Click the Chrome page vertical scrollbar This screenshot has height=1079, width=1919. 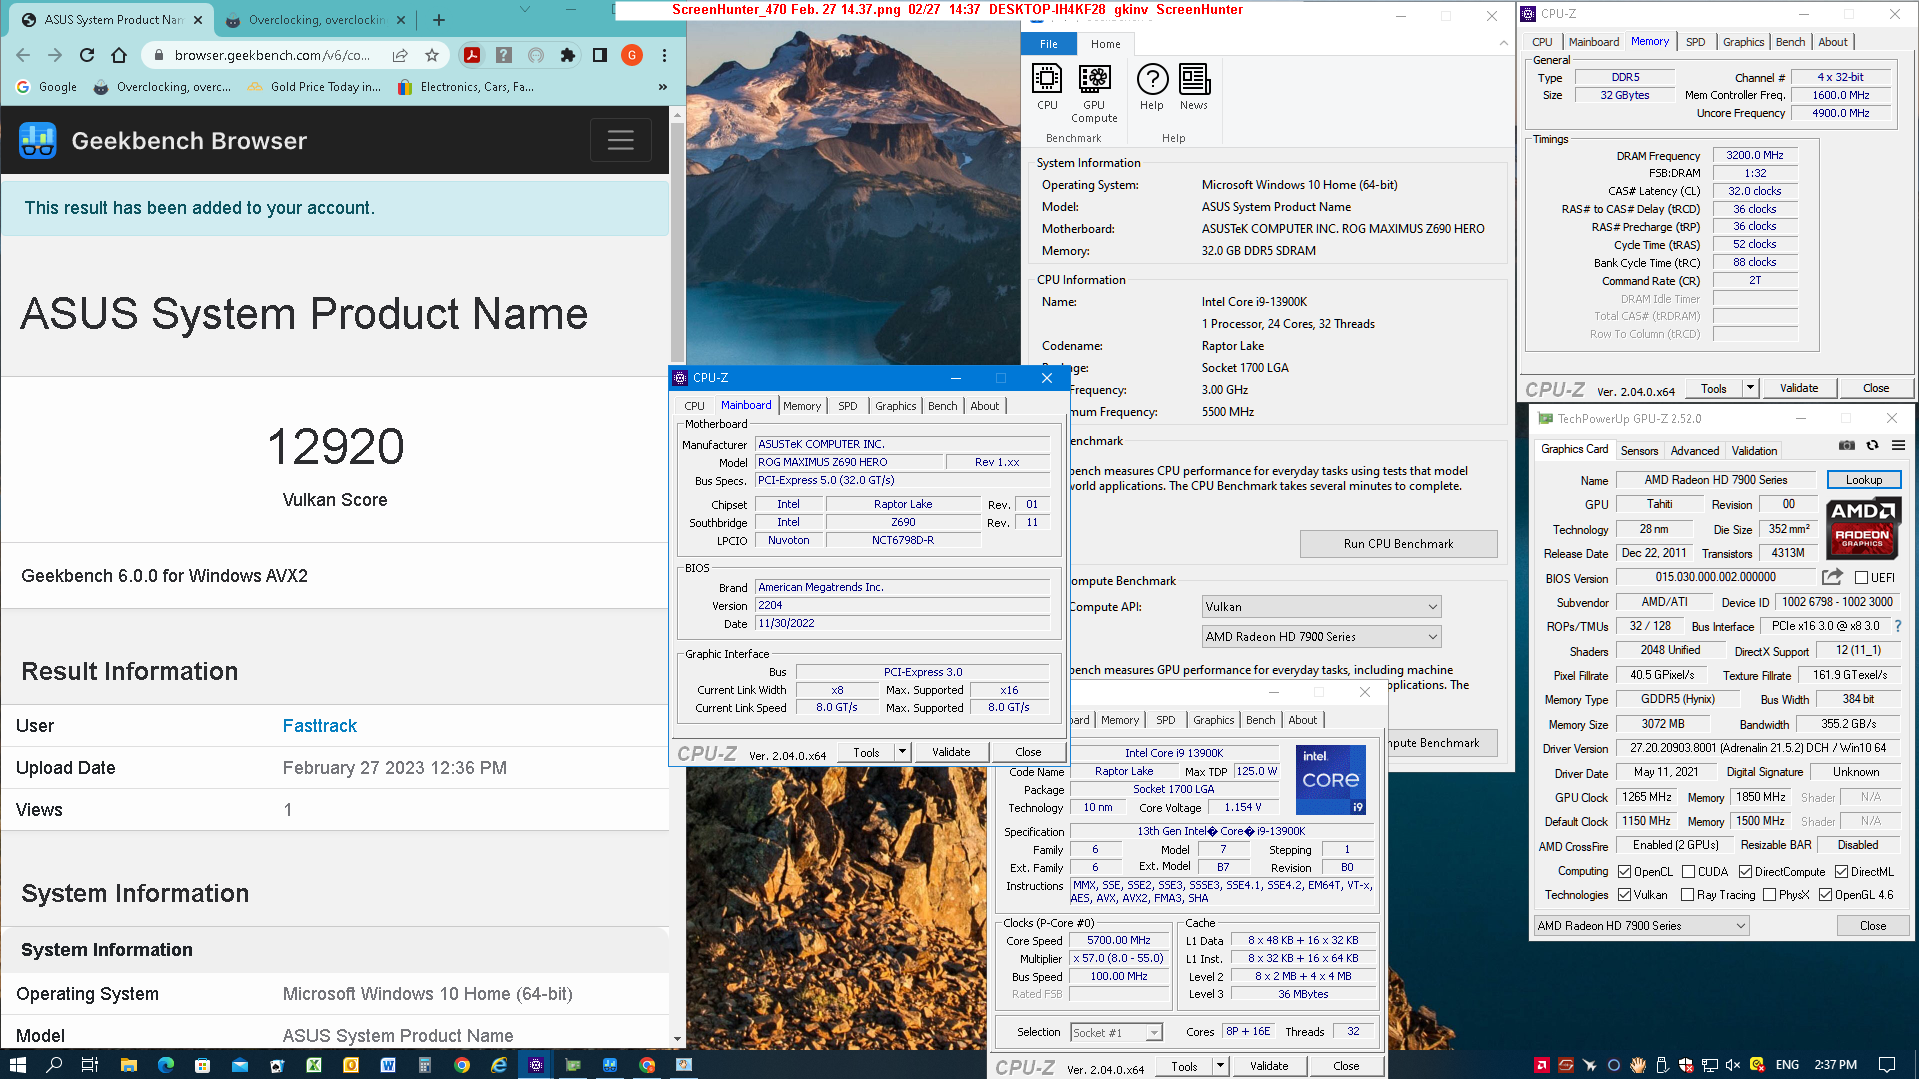(x=677, y=240)
